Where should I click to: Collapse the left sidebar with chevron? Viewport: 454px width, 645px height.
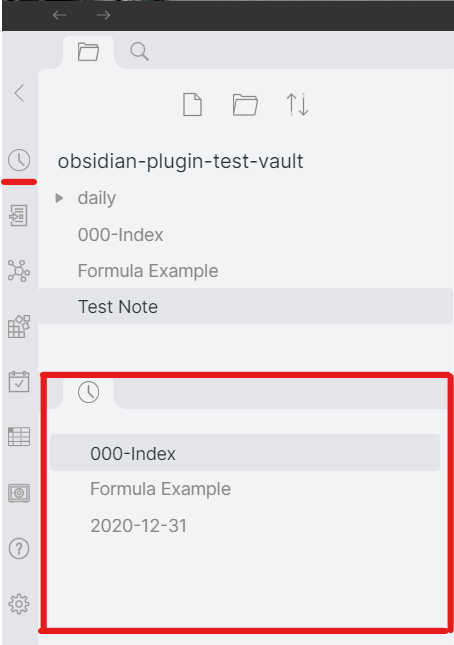pyautogui.click(x=19, y=93)
